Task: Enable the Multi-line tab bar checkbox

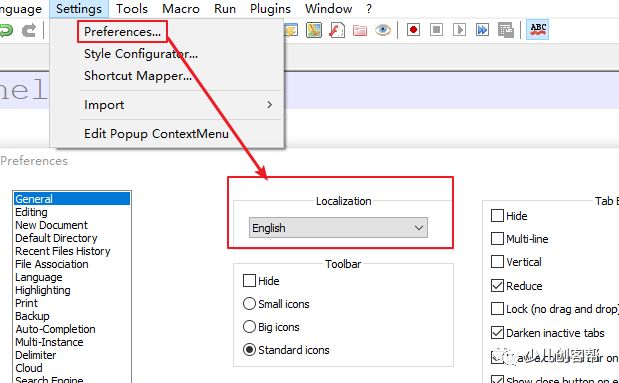Action: tap(497, 238)
